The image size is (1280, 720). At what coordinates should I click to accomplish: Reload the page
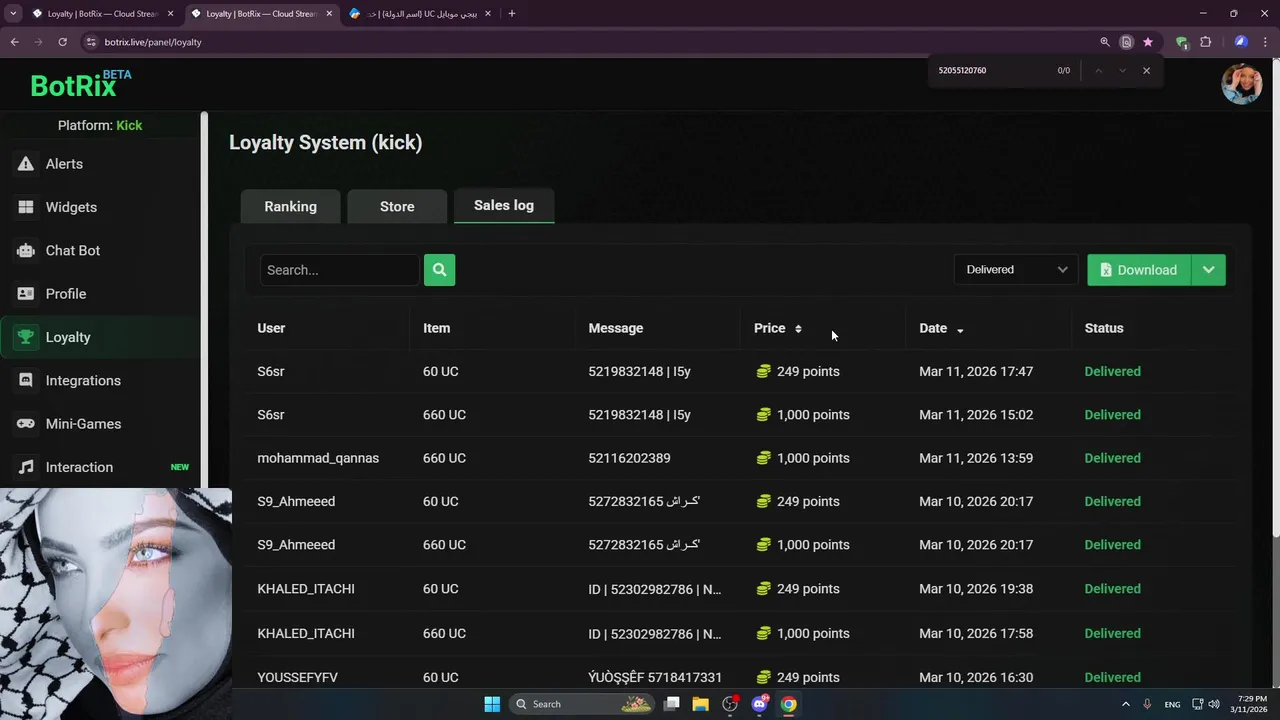click(x=62, y=42)
